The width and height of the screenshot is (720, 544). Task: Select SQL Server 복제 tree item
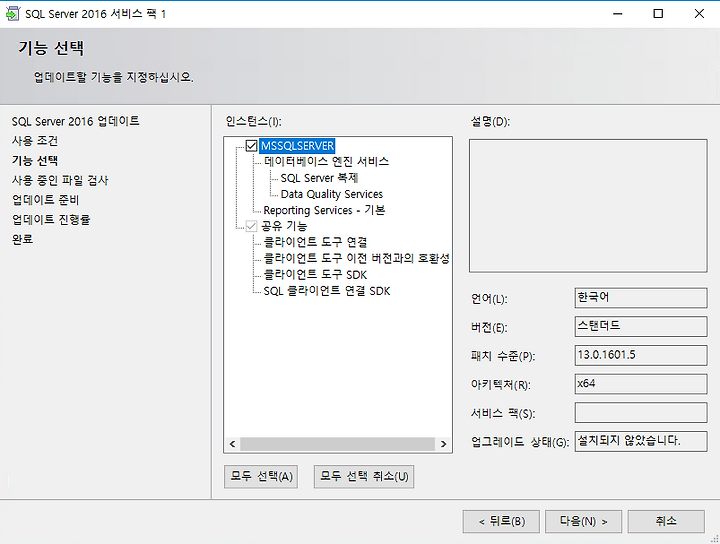[x=319, y=178]
